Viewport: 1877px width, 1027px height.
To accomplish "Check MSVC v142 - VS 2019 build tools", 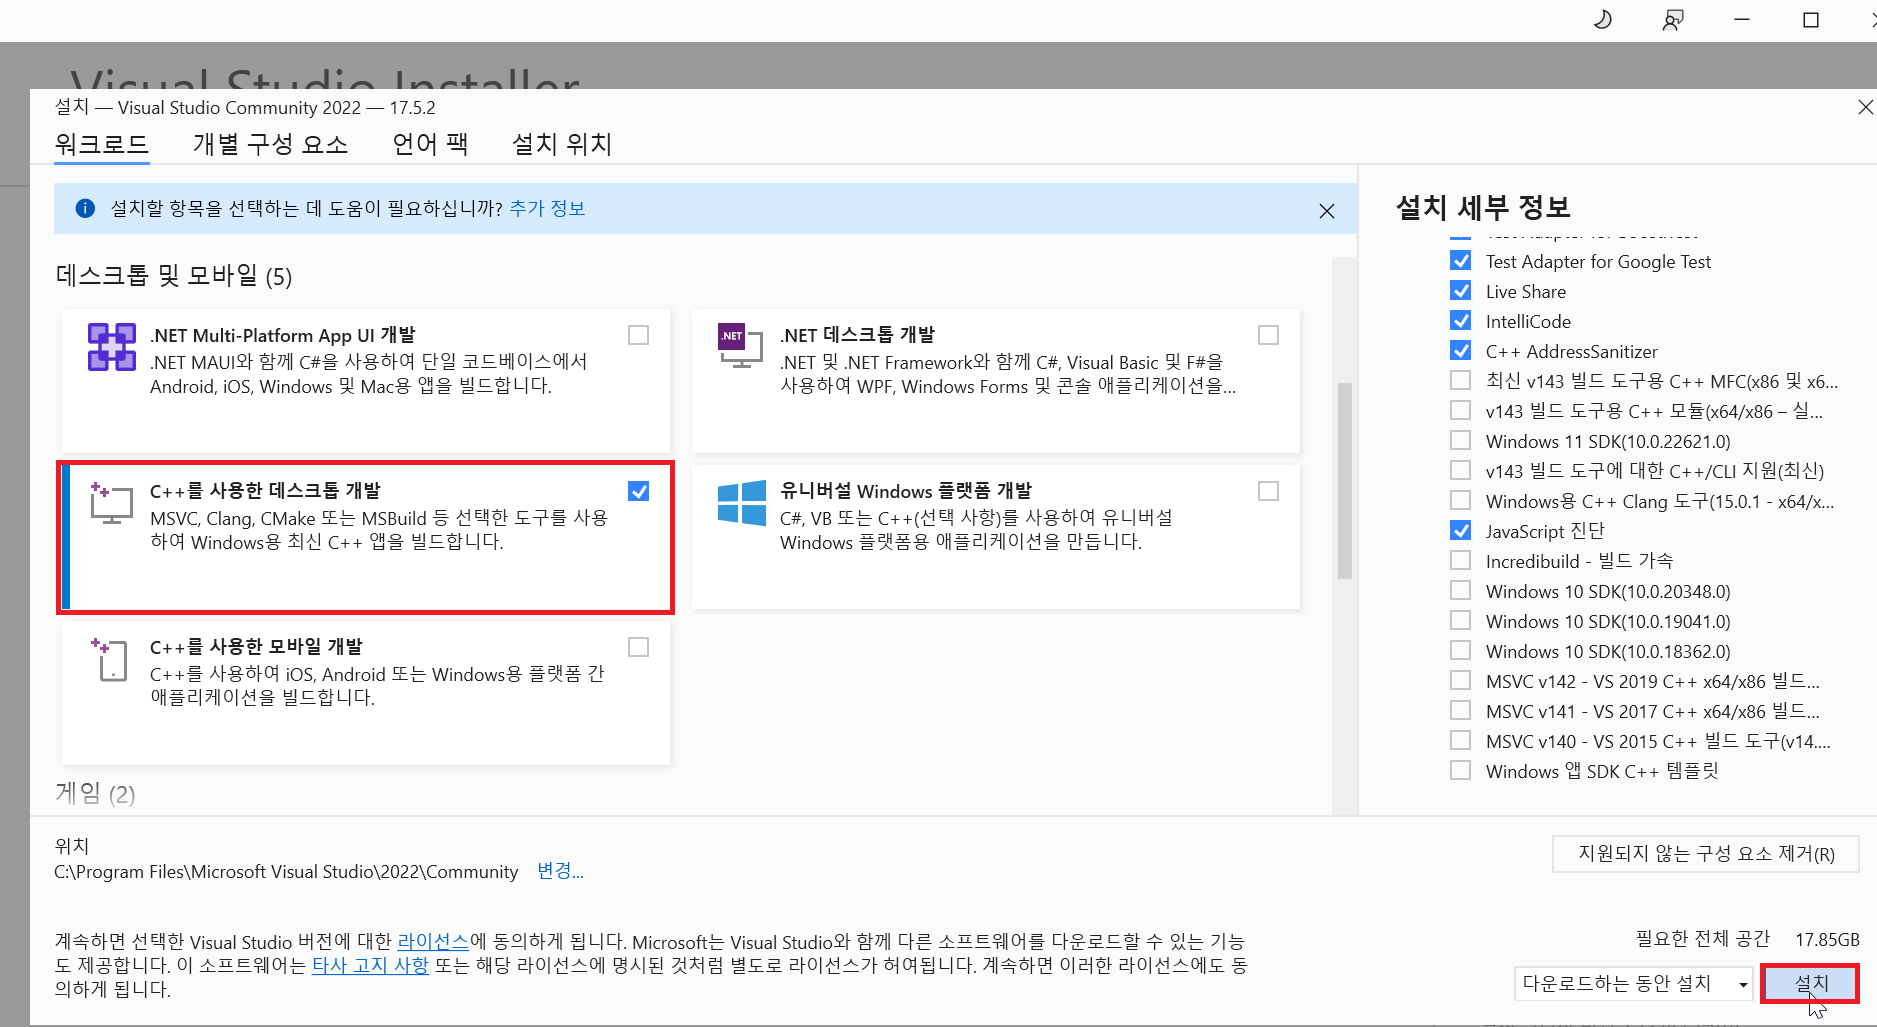I will click(1460, 681).
